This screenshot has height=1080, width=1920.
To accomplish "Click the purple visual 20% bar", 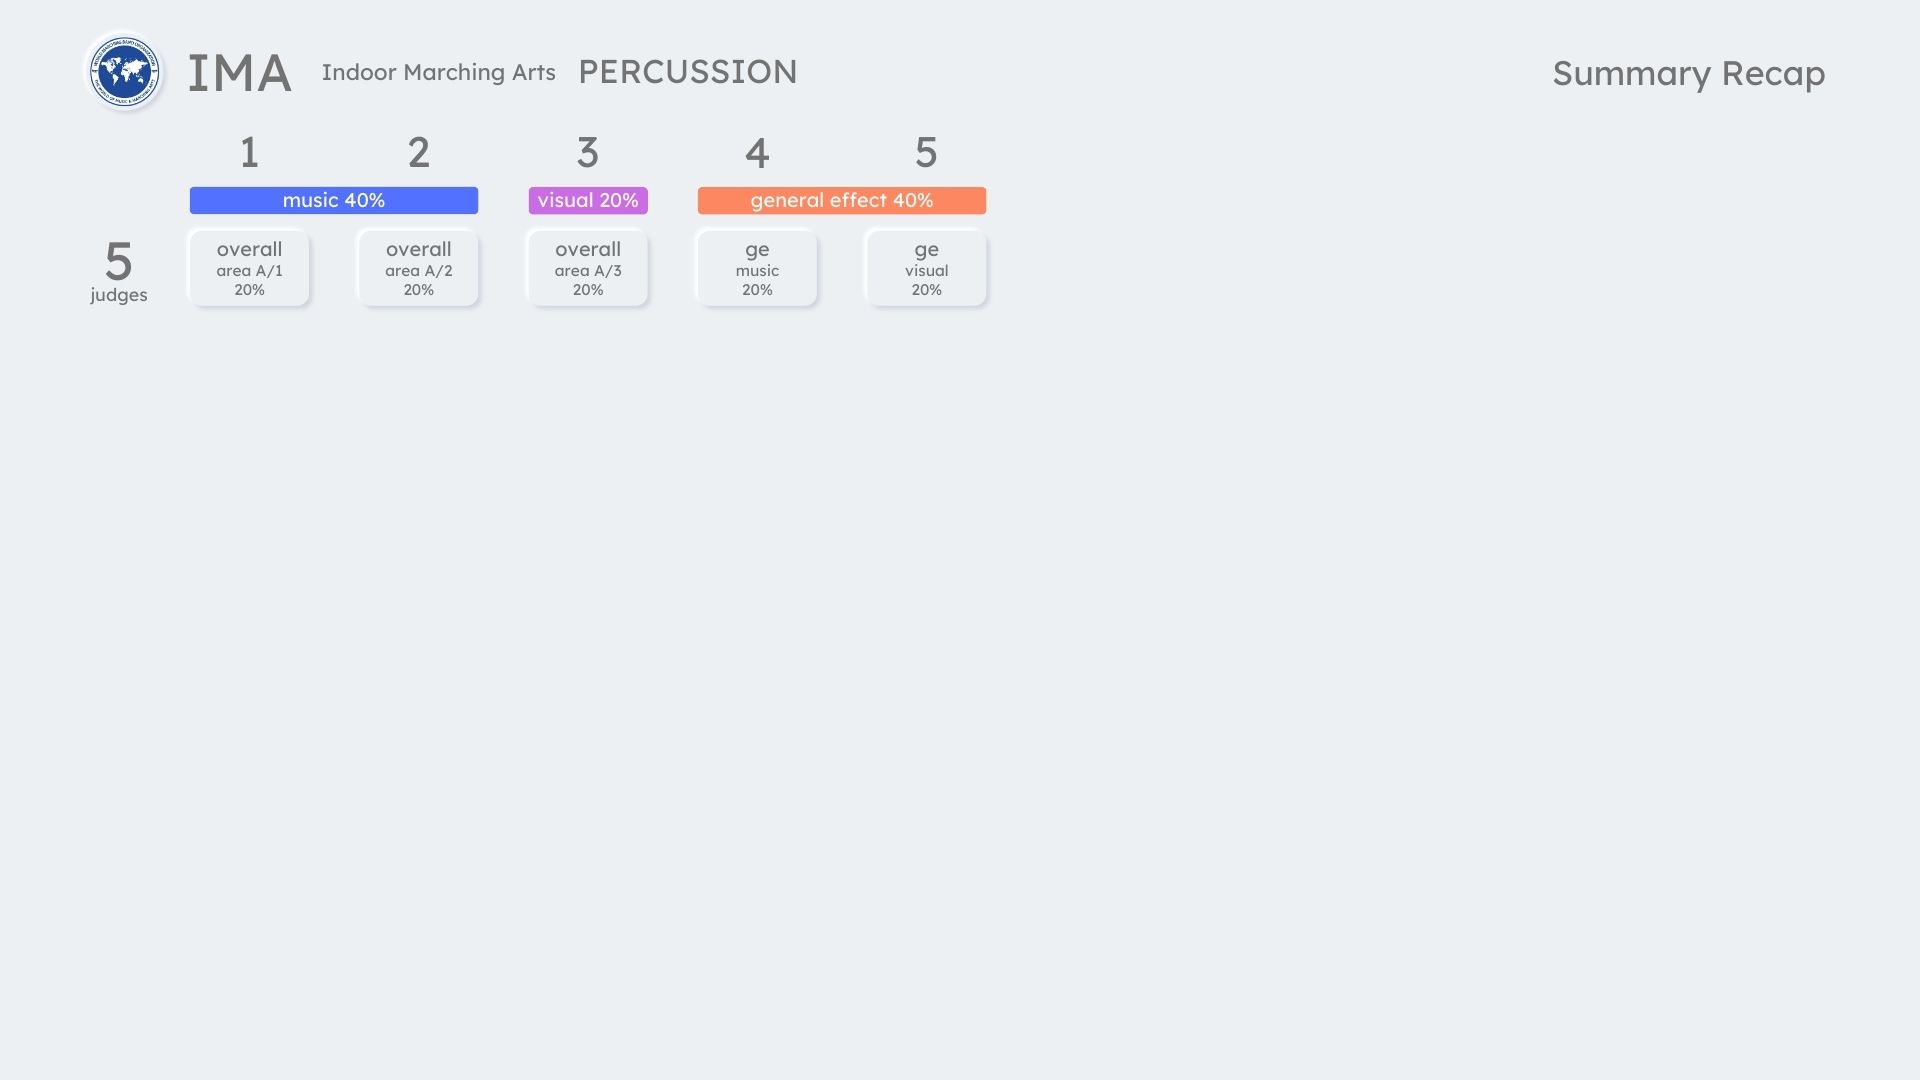I will (588, 200).
